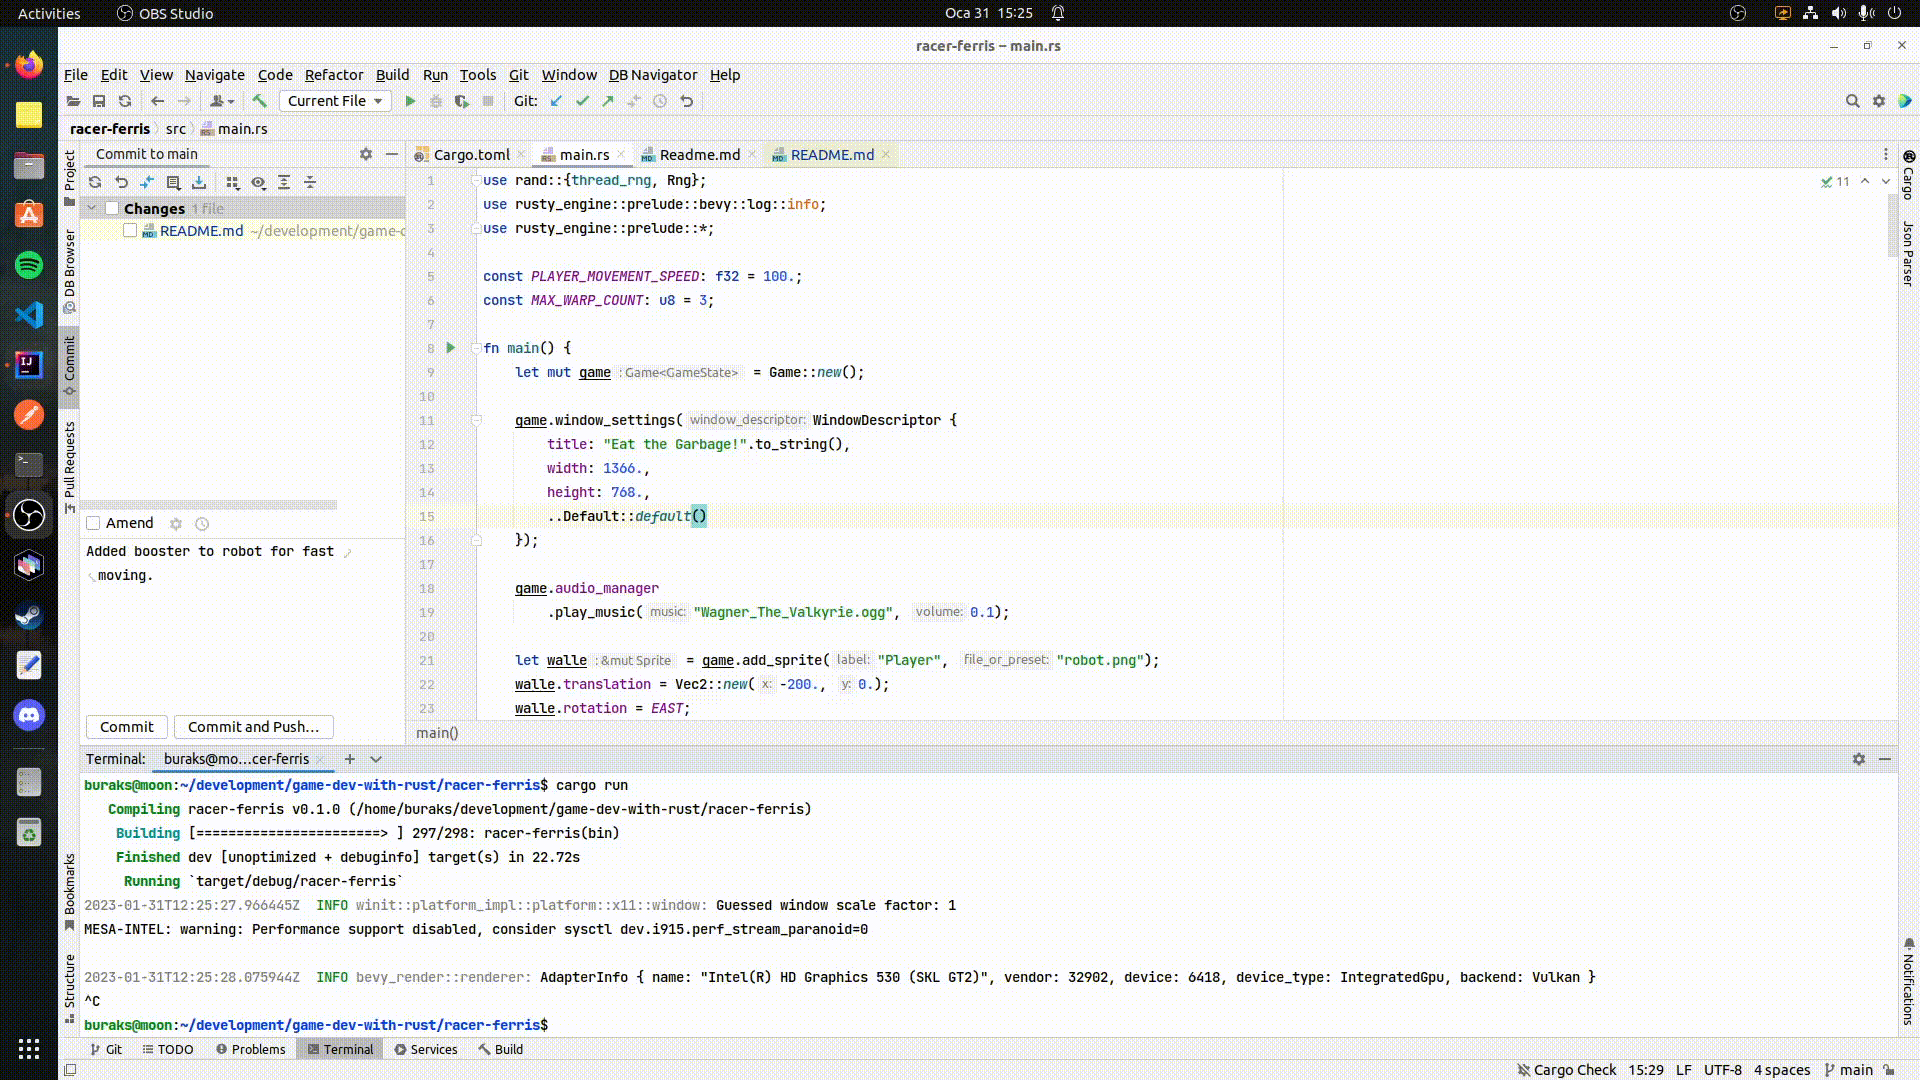Open the Refactor menu
Screen dimensions: 1920x1080
click(333, 75)
